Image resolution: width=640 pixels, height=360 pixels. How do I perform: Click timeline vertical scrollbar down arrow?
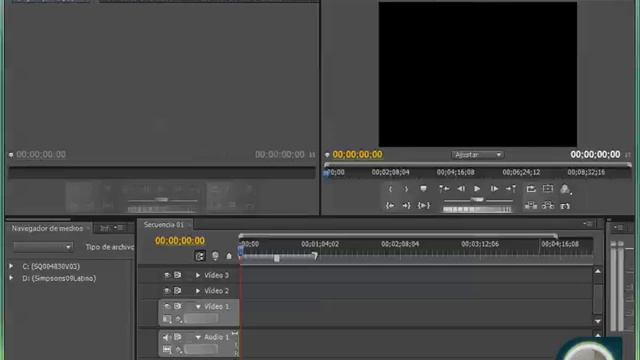pyautogui.click(x=598, y=322)
